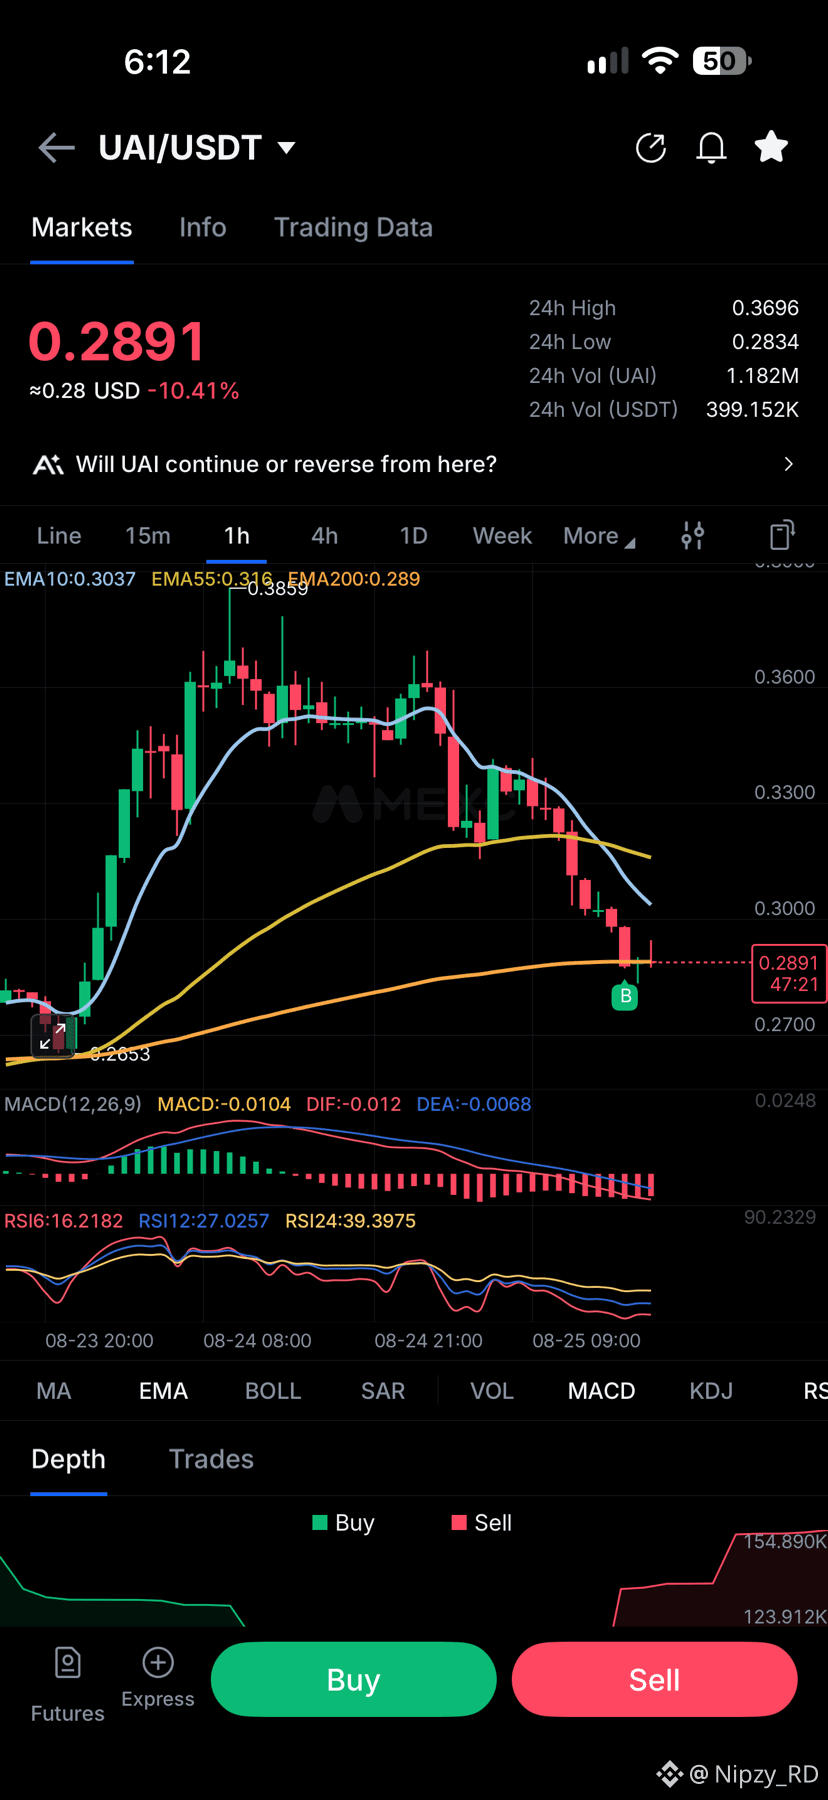Tap the green Buy legend swatch
The image size is (828, 1800).
[x=320, y=1523]
